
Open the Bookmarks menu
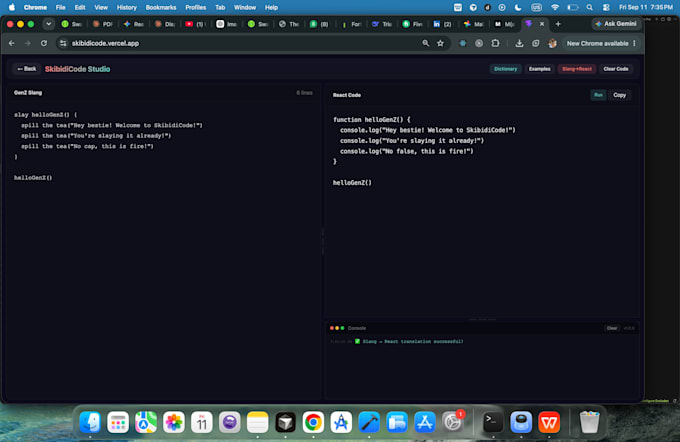click(161, 7)
